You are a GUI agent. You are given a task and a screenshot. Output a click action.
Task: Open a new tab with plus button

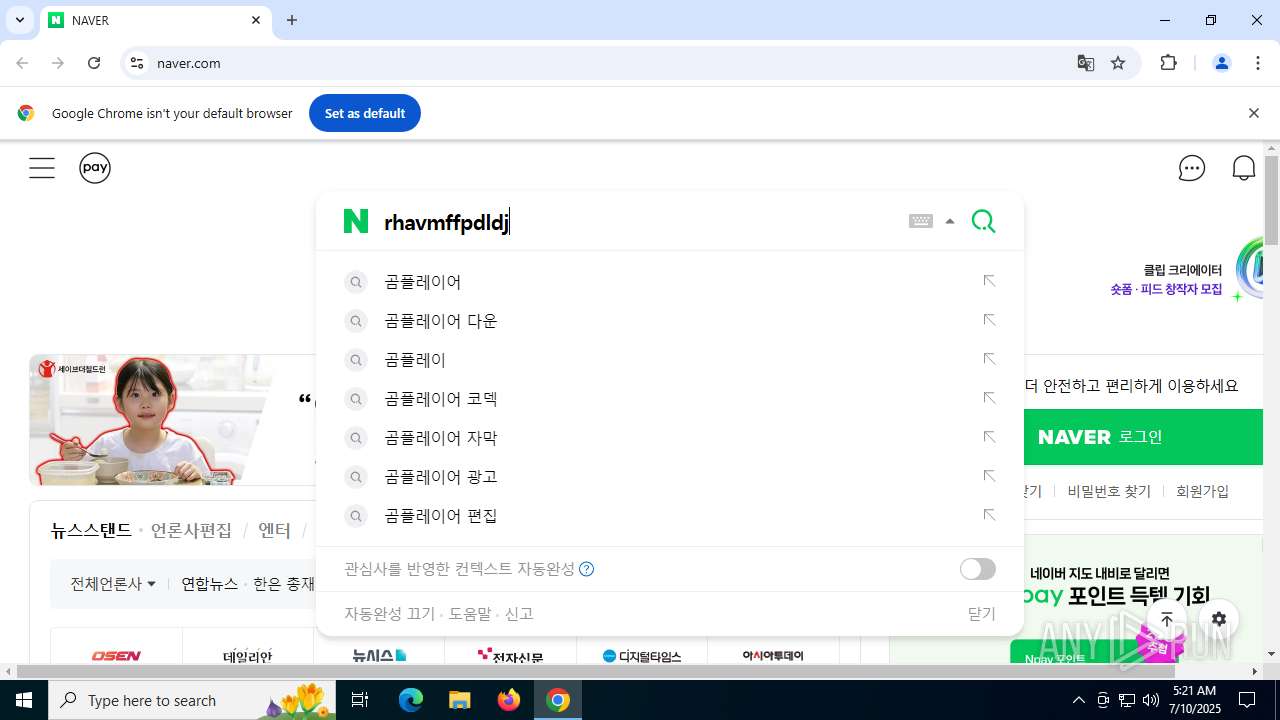coord(292,20)
